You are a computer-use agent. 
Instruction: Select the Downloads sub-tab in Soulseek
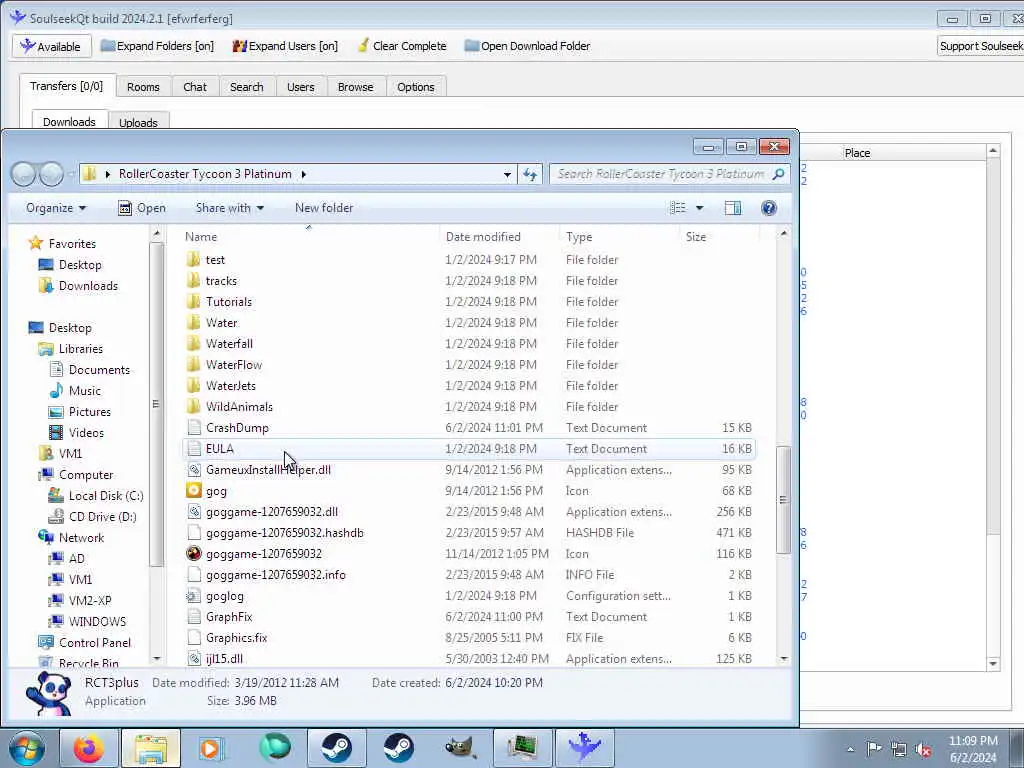click(69, 121)
